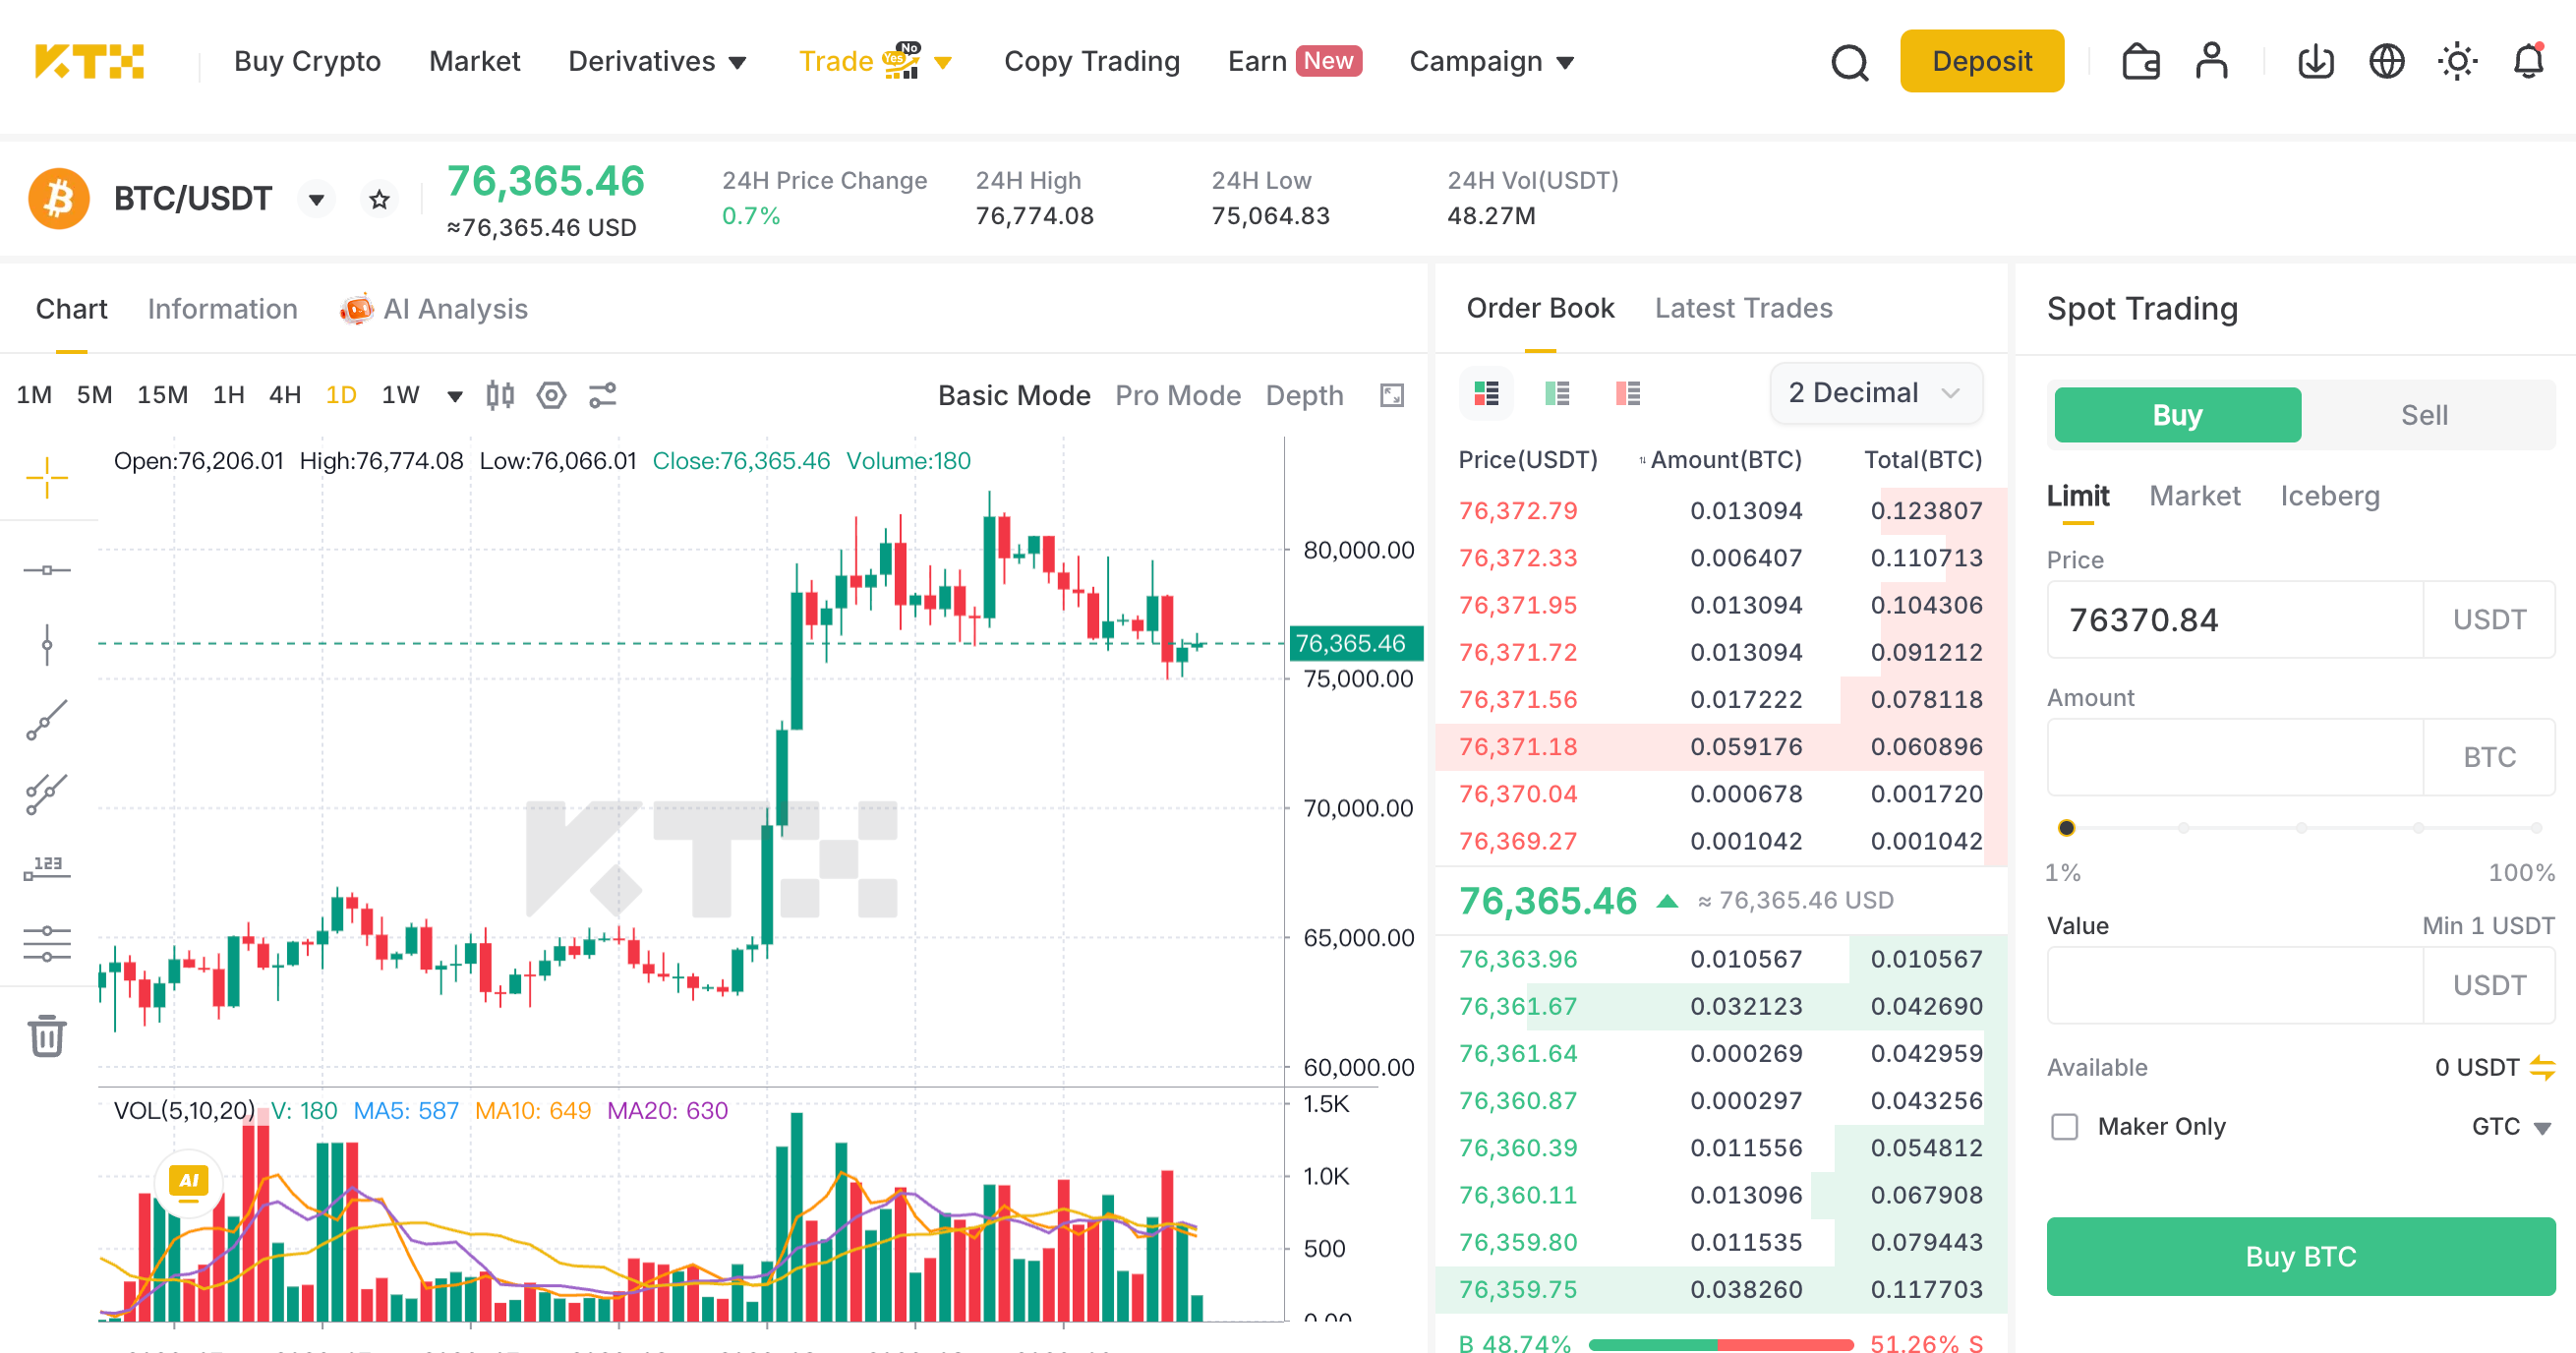Click the buy/sell ratio bar
This screenshot has height=1353, width=2576.
[x=1720, y=1345]
